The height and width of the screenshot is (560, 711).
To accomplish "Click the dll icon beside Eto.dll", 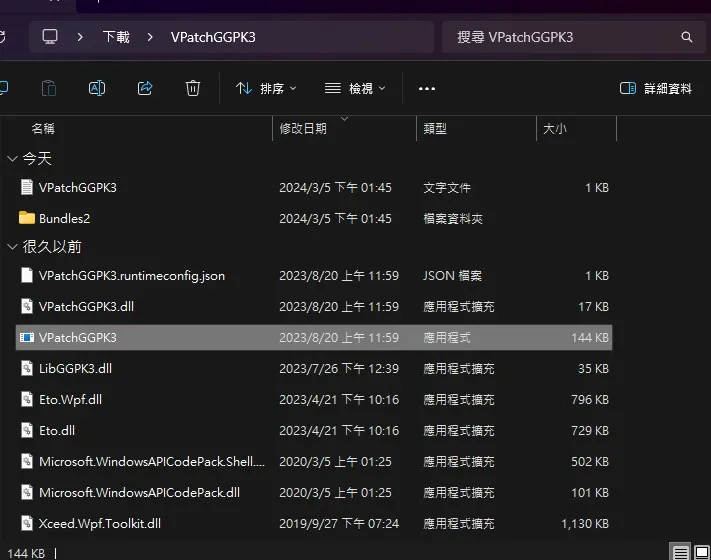I will tap(27, 430).
